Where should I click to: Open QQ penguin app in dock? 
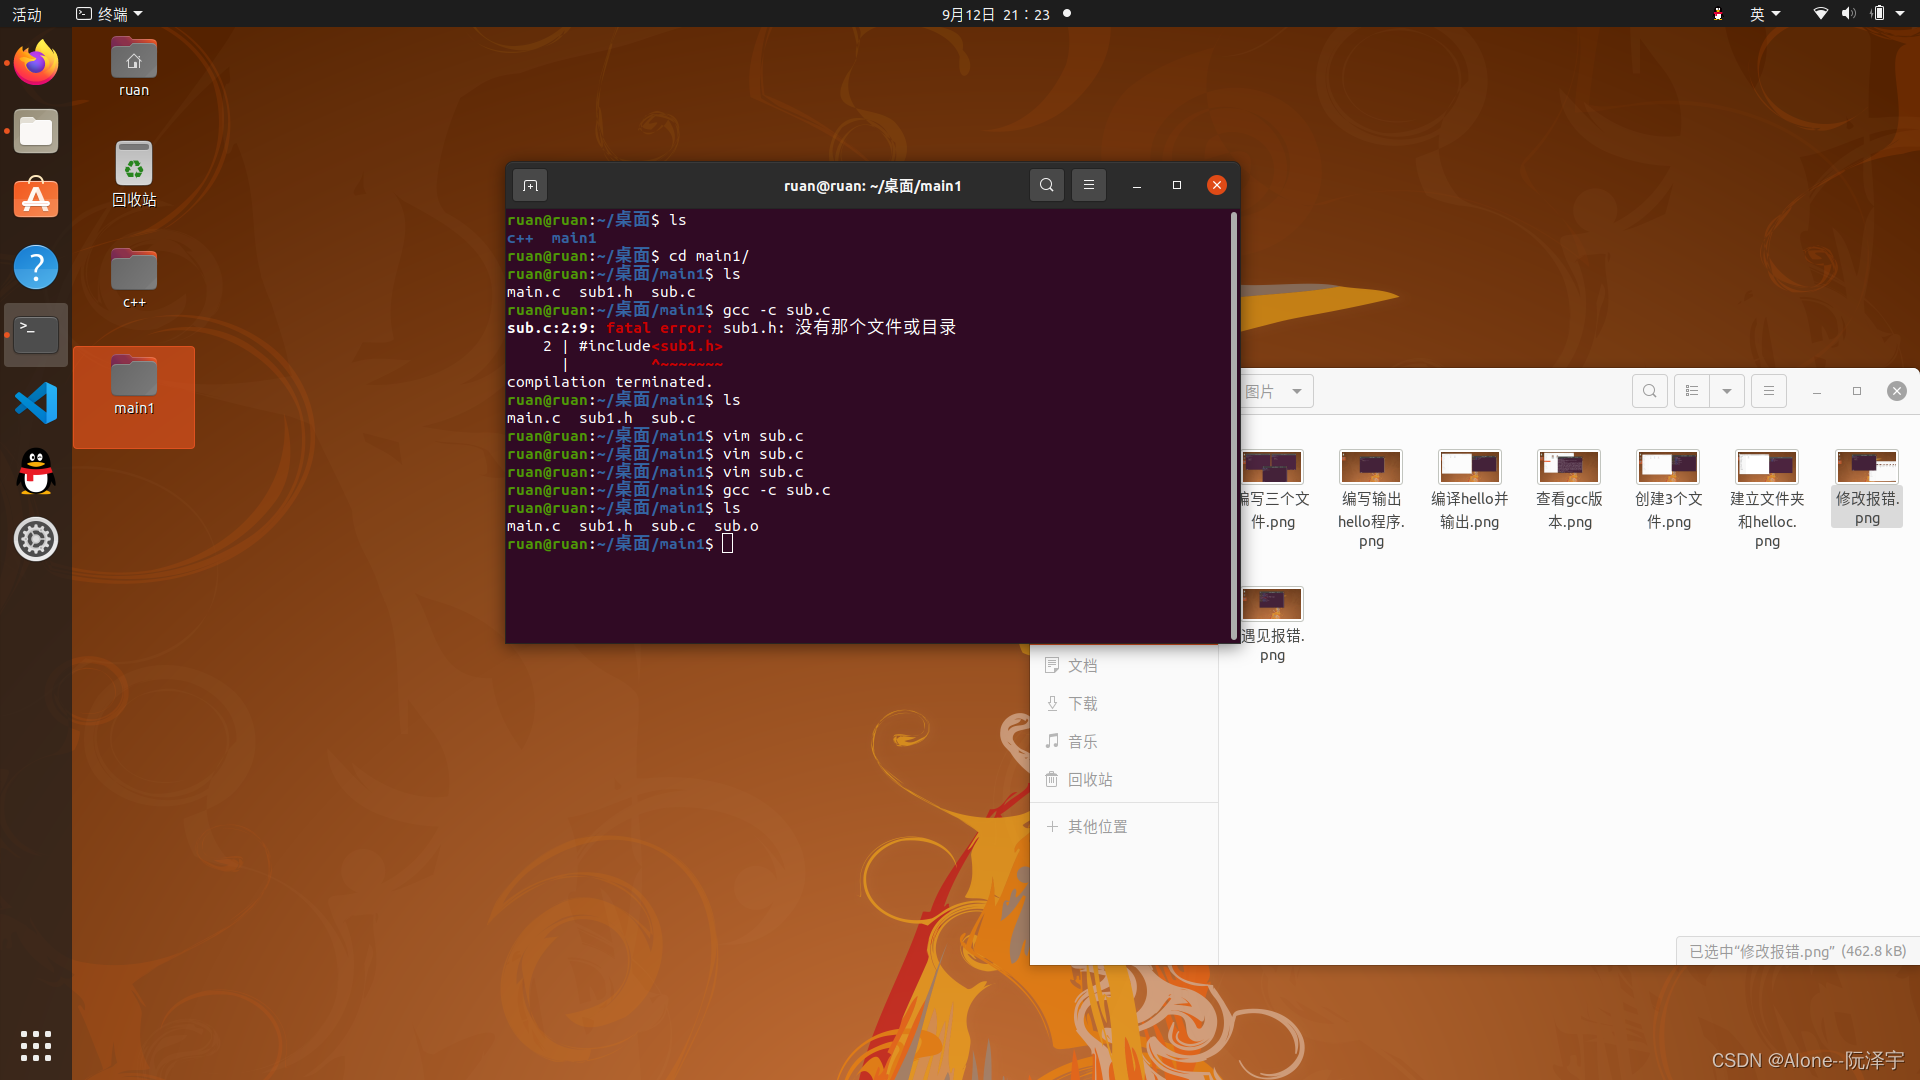coord(36,471)
